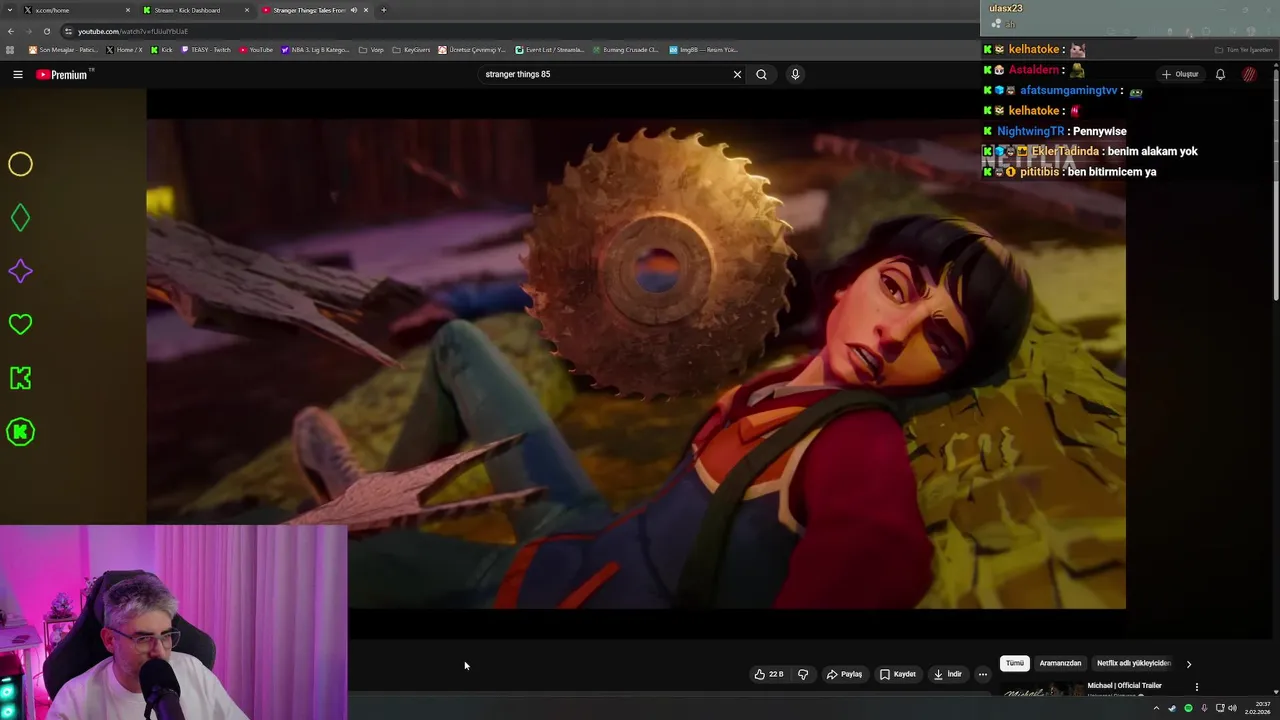
Task: Go to YouTube Premium home logo
Action: pos(62,74)
